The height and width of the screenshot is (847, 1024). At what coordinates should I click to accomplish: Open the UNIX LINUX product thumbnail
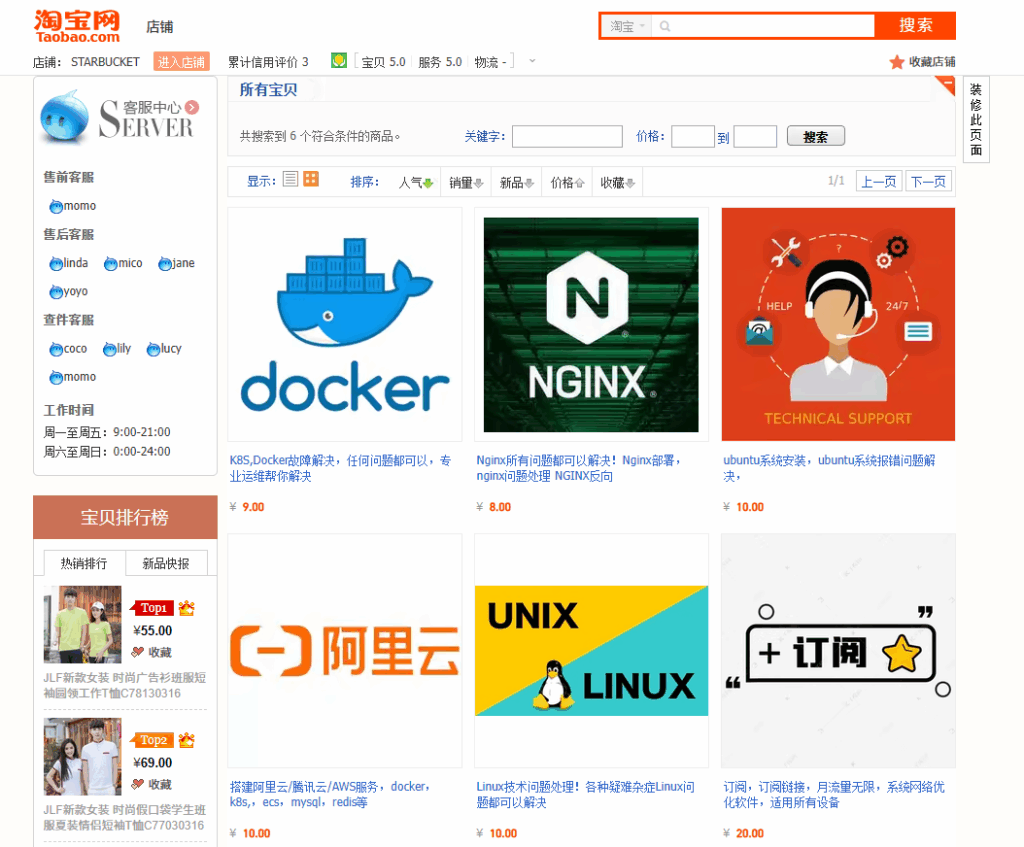click(591, 650)
